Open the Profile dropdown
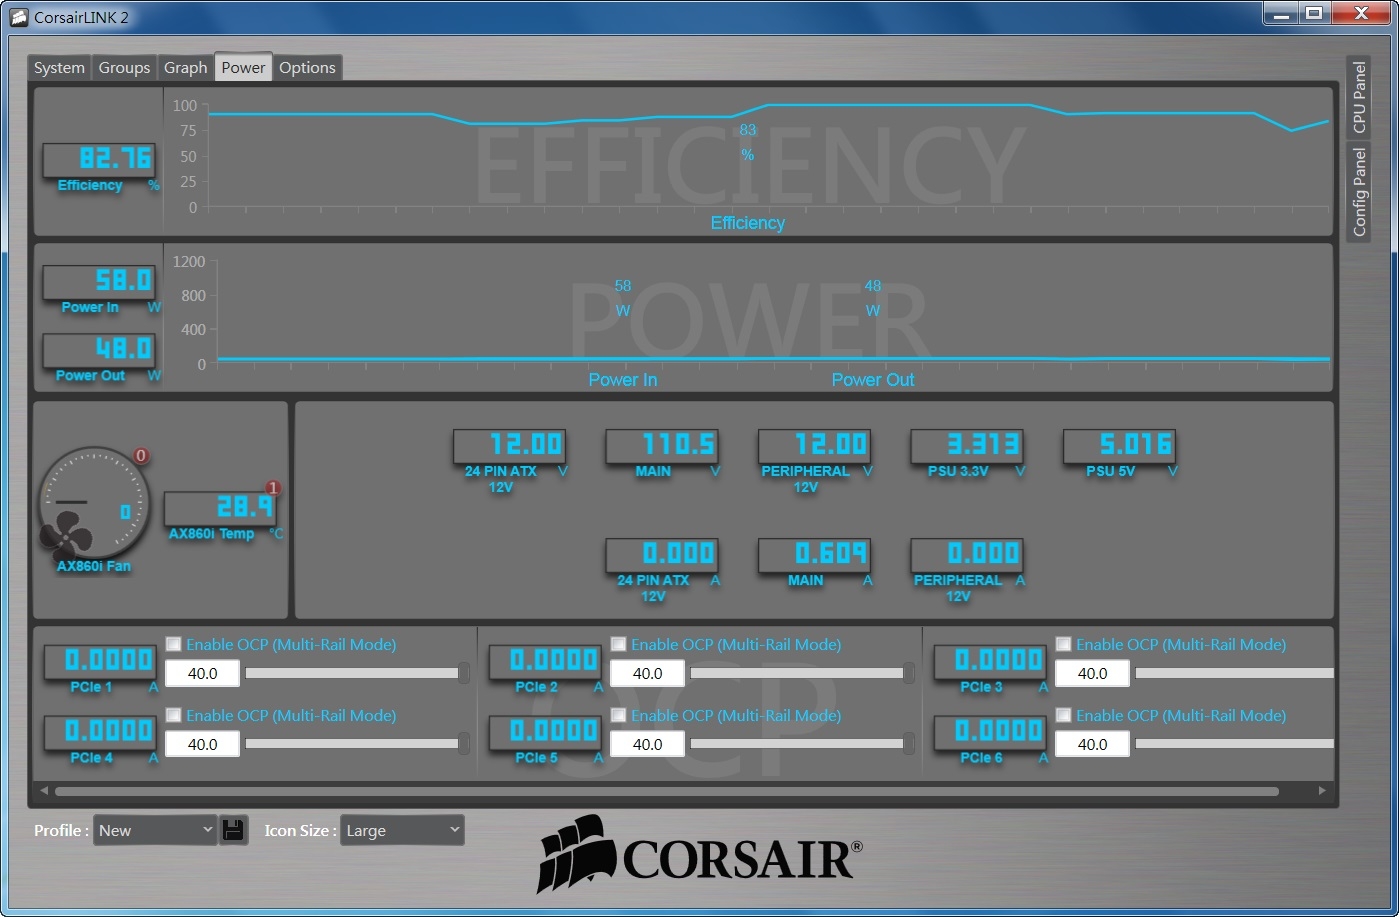 (x=155, y=830)
